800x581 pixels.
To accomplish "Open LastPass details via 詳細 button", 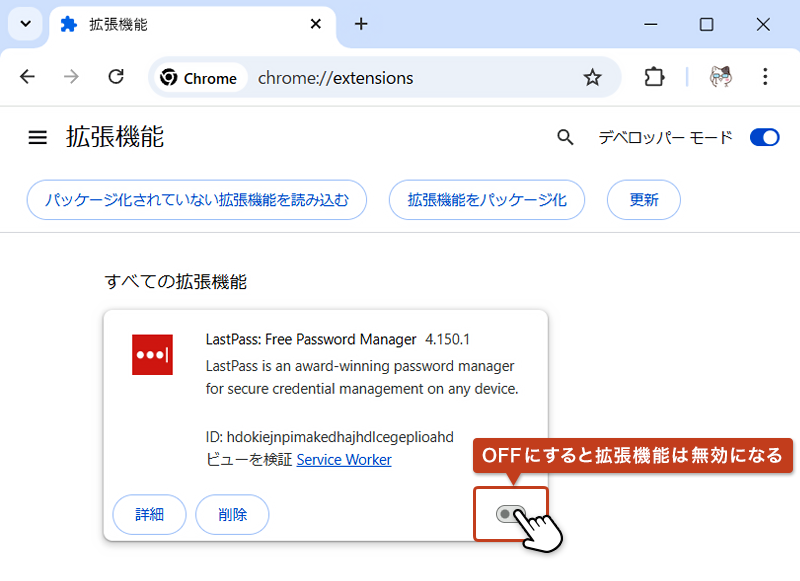I will (x=149, y=514).
